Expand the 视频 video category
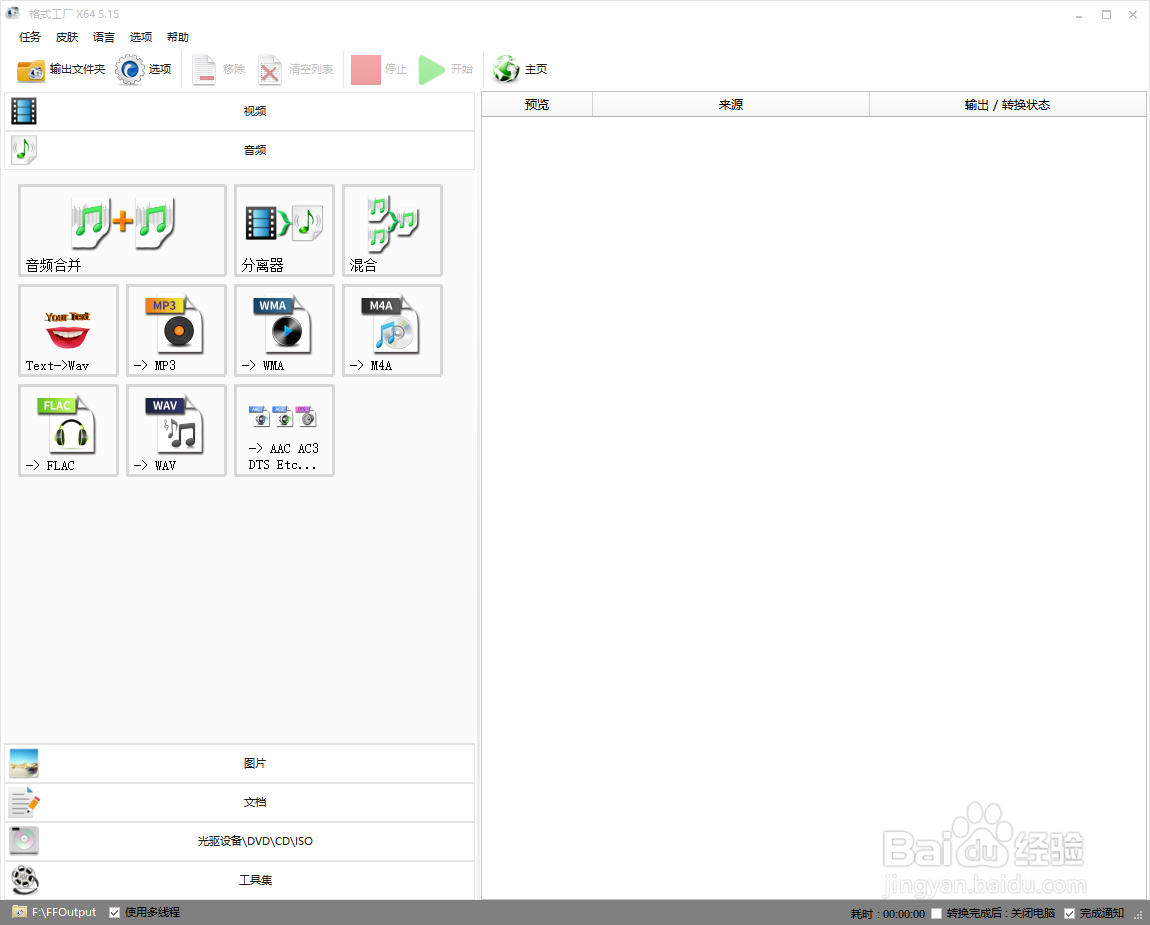1150x925 pixels. 240,111
